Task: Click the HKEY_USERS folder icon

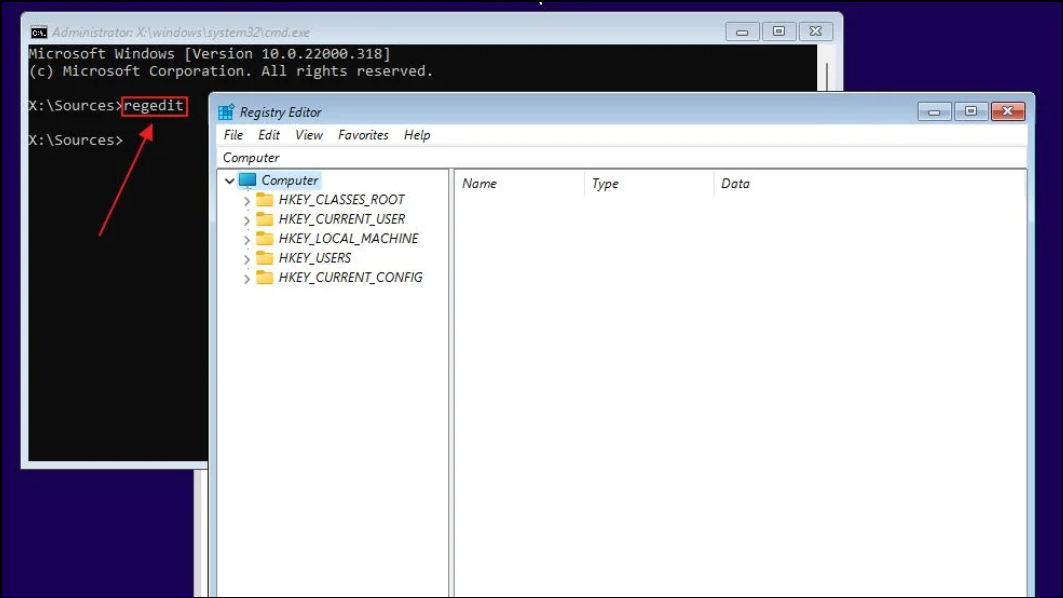Action: [x=265, y=257]
